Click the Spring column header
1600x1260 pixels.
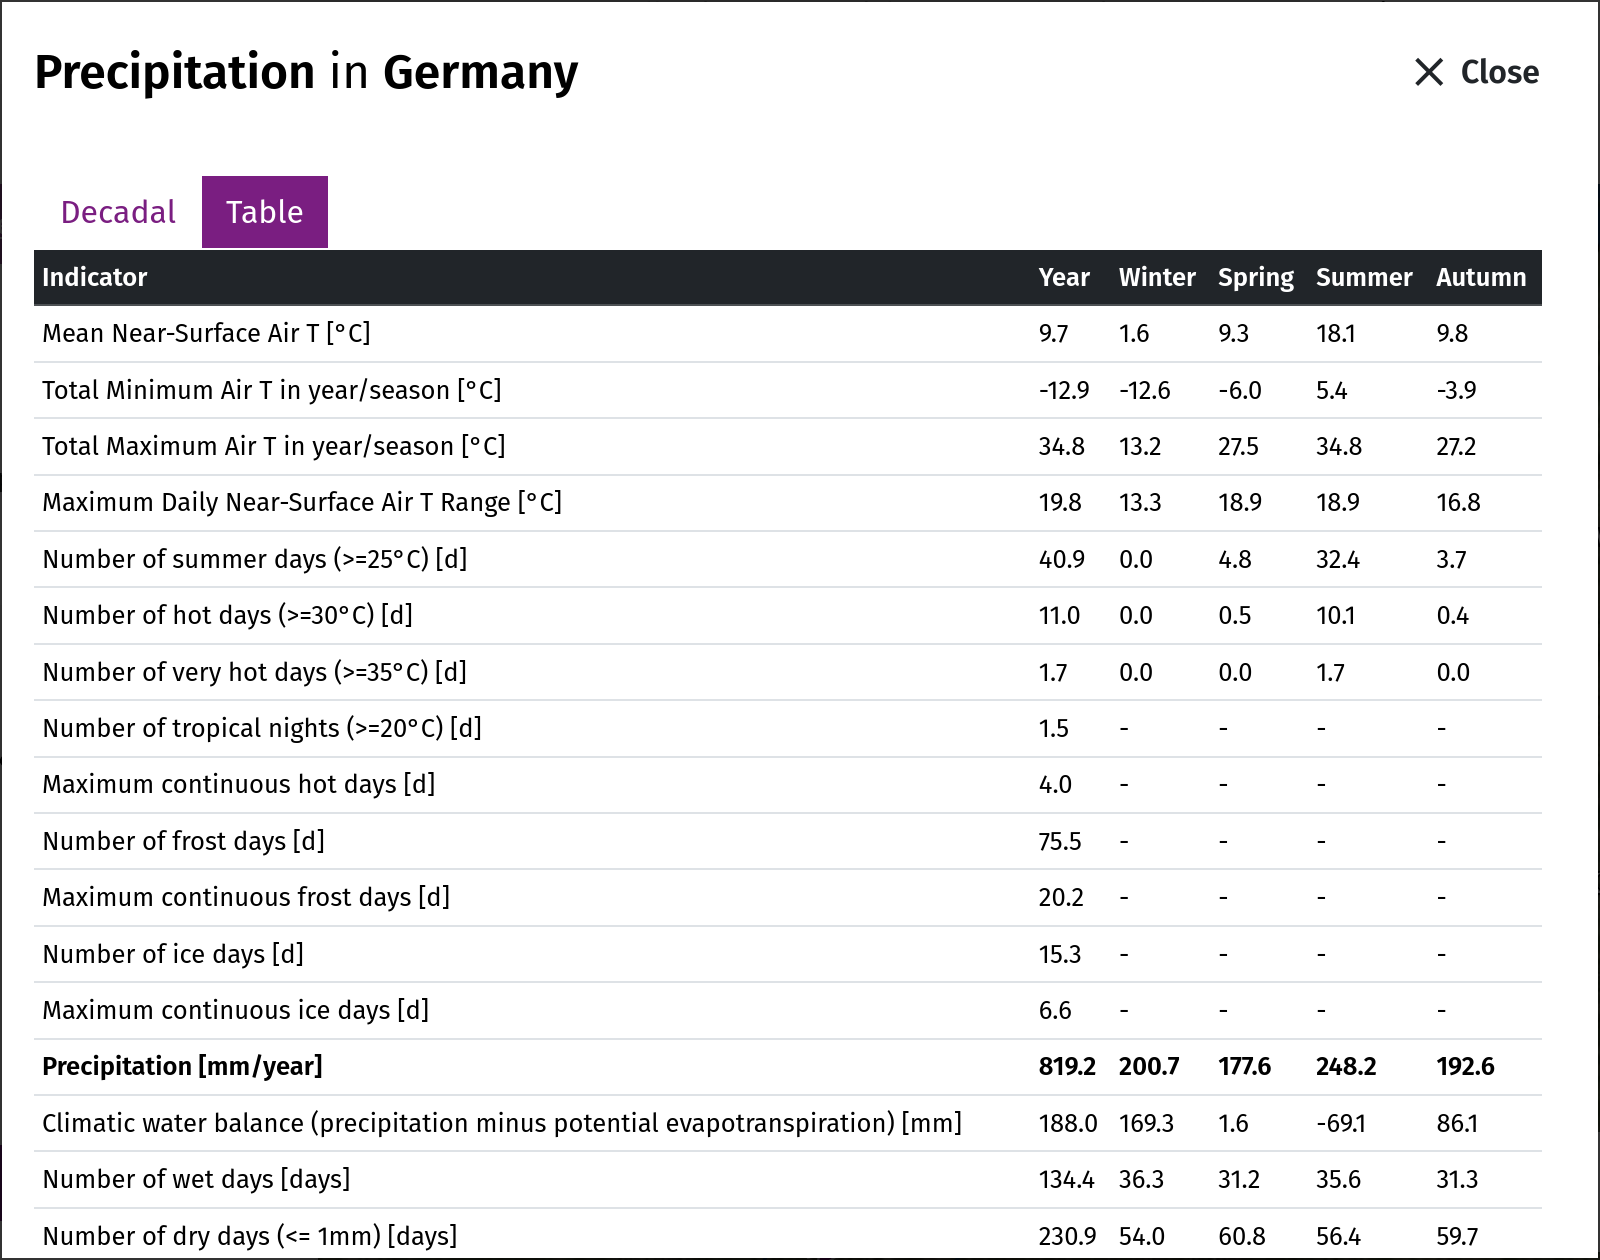point(1256,278)
